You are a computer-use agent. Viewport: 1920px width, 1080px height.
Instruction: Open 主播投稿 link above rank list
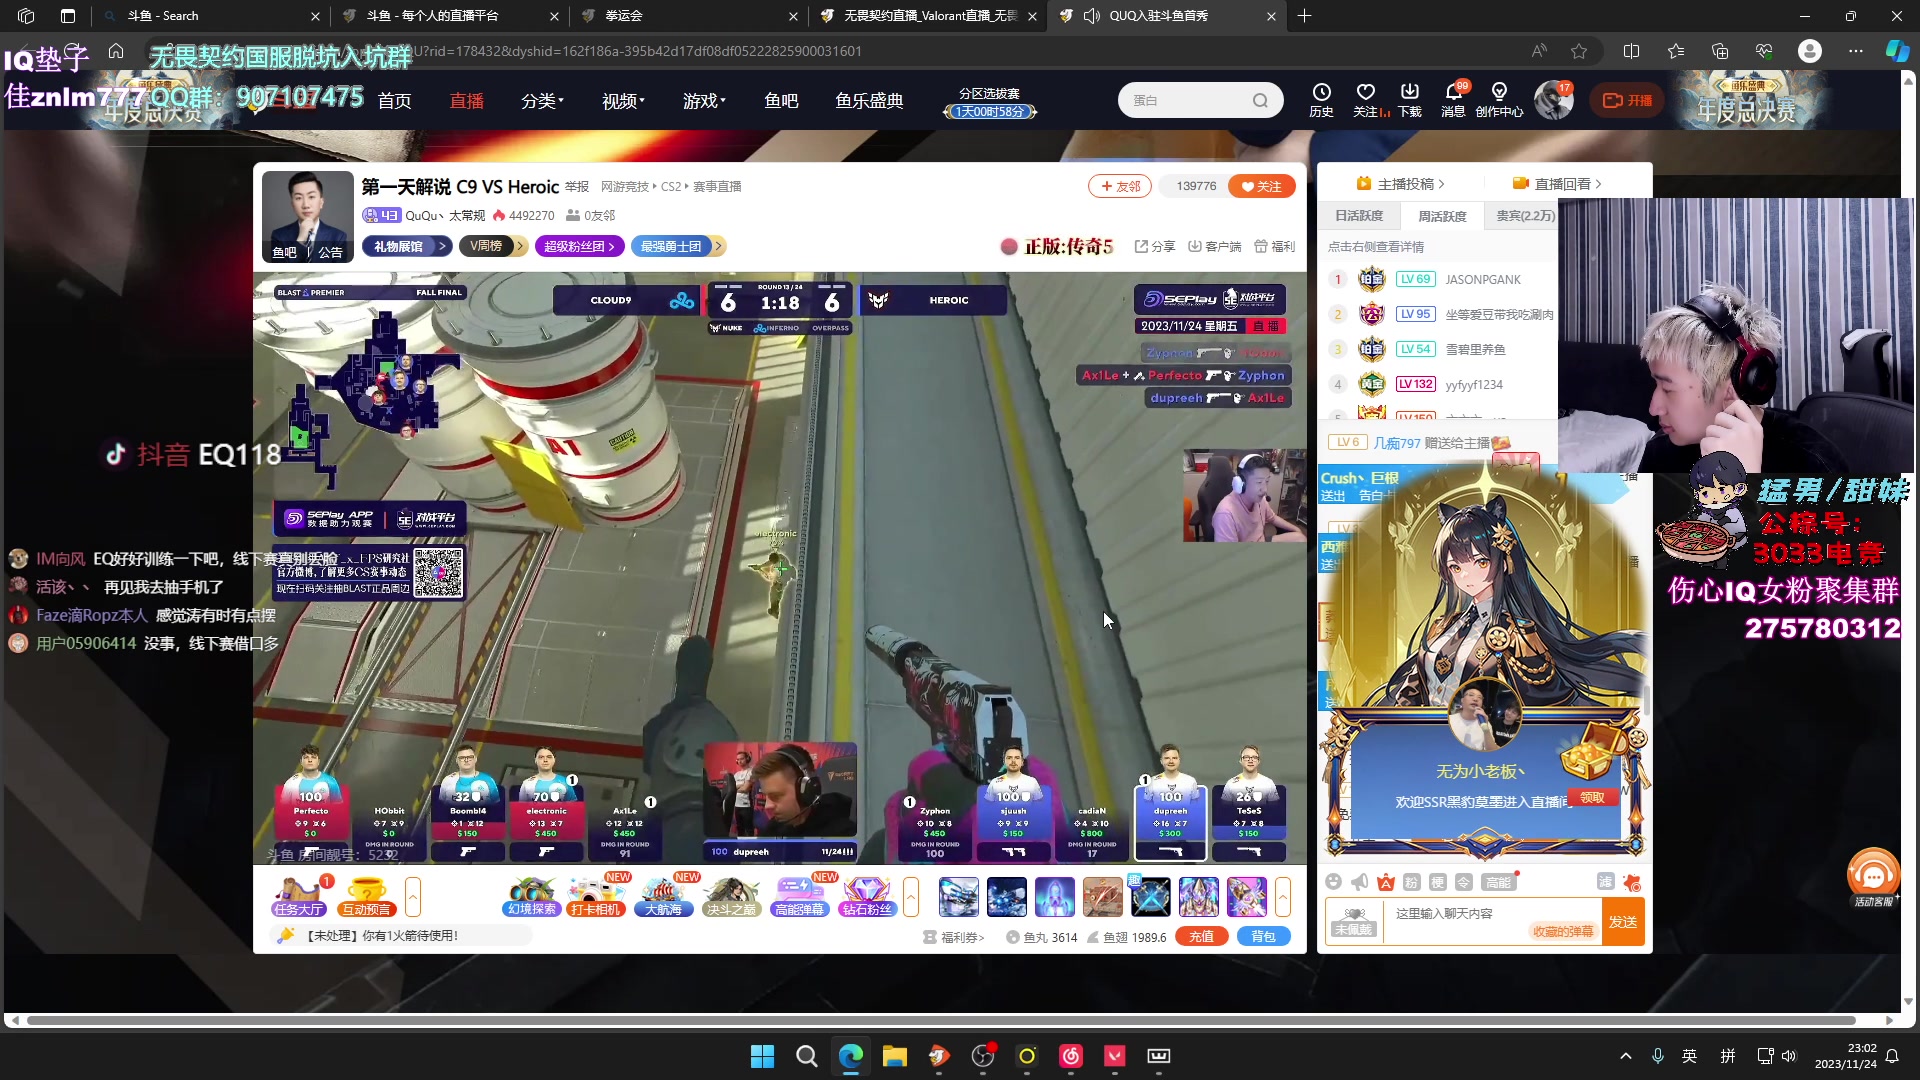(x=1400, y=183)
